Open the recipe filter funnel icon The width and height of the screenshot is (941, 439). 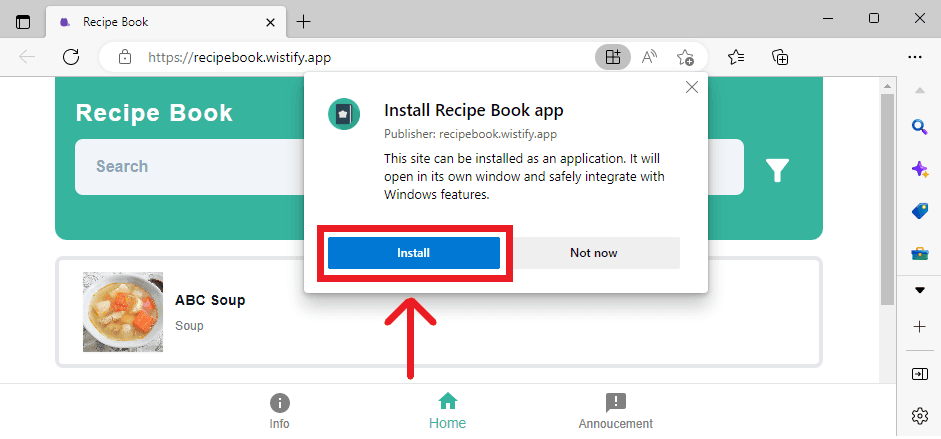point(777,170)
